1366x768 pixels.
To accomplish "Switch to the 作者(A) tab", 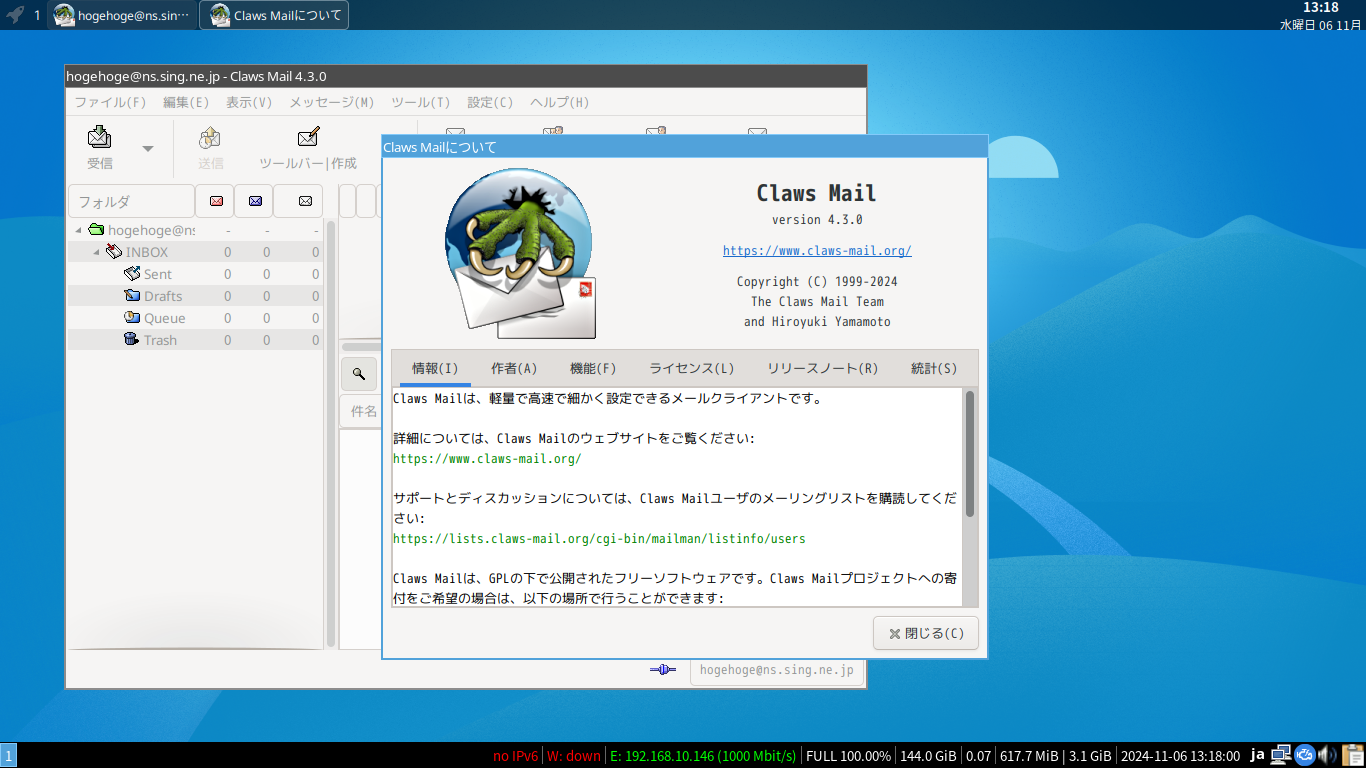I will pyautogui.click(x=514, y=368).
